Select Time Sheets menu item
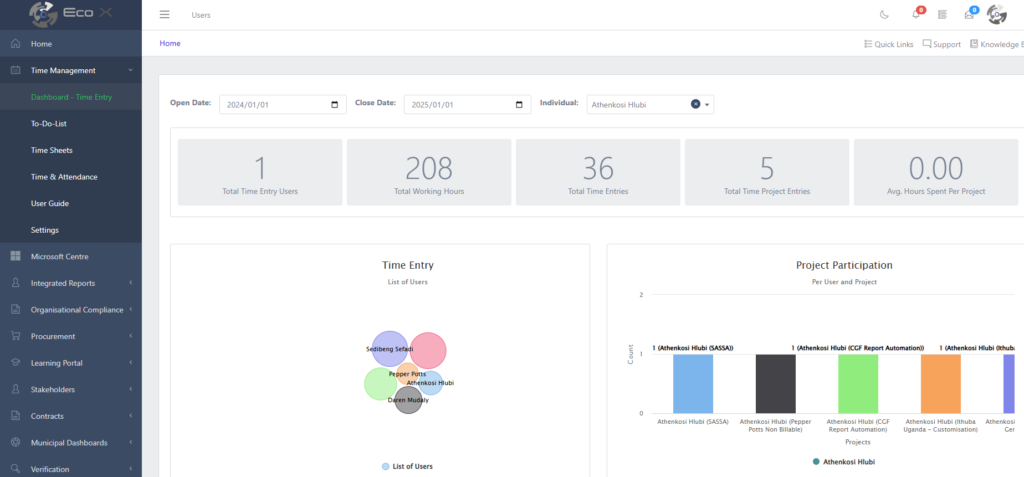1024x477 pixels. click(52, 150)
